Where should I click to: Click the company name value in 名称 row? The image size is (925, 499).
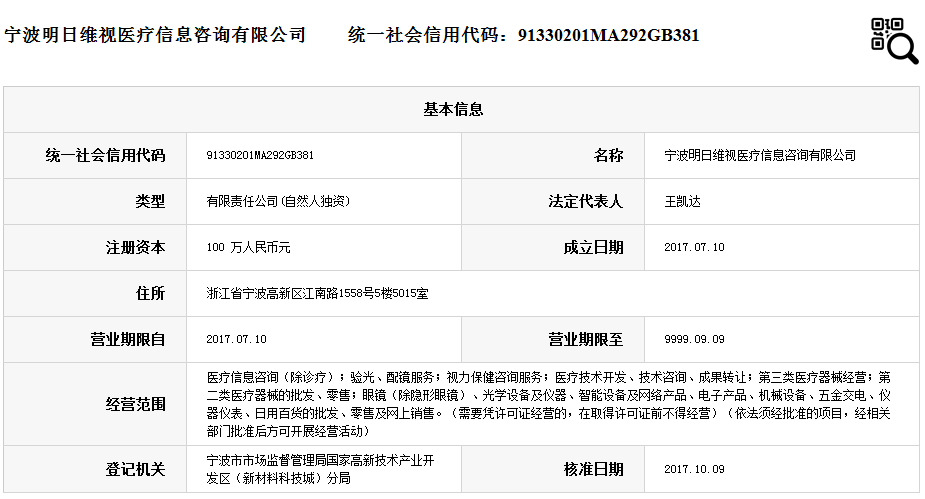tap(760, 155)
